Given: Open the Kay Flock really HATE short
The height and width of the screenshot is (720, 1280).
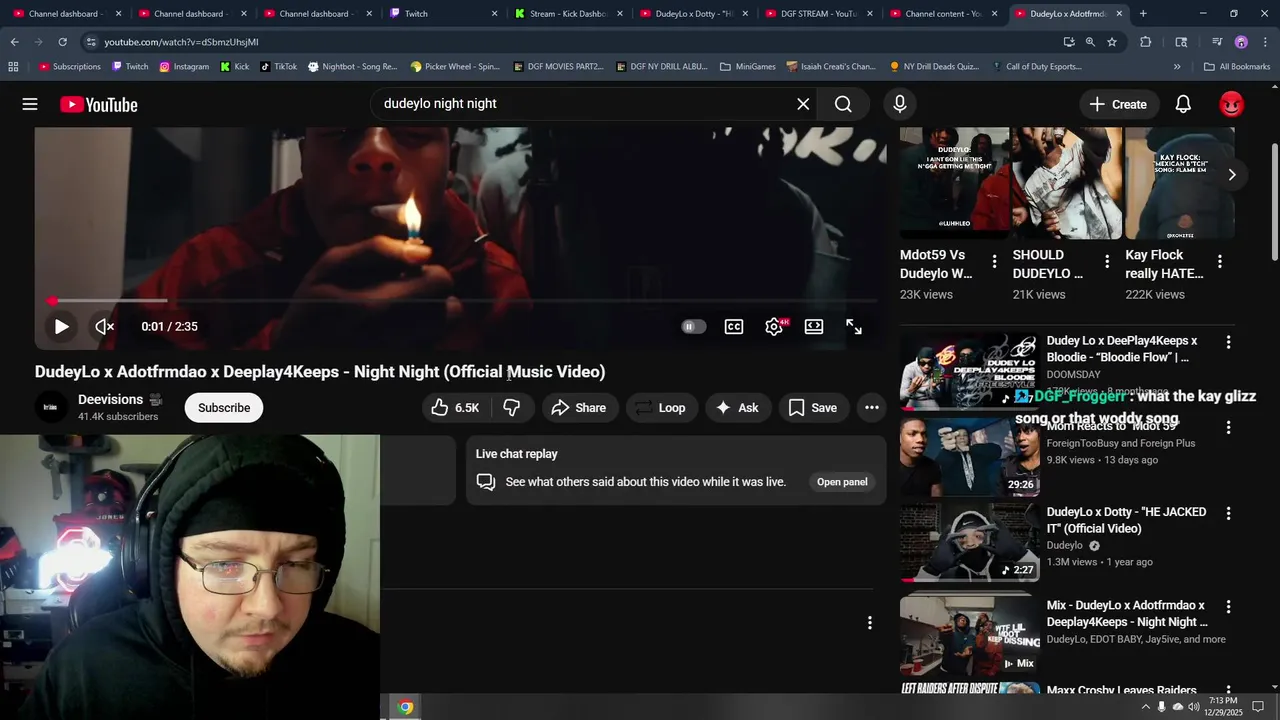Looking at the screenshot, I should click(x=1179, y=183).
